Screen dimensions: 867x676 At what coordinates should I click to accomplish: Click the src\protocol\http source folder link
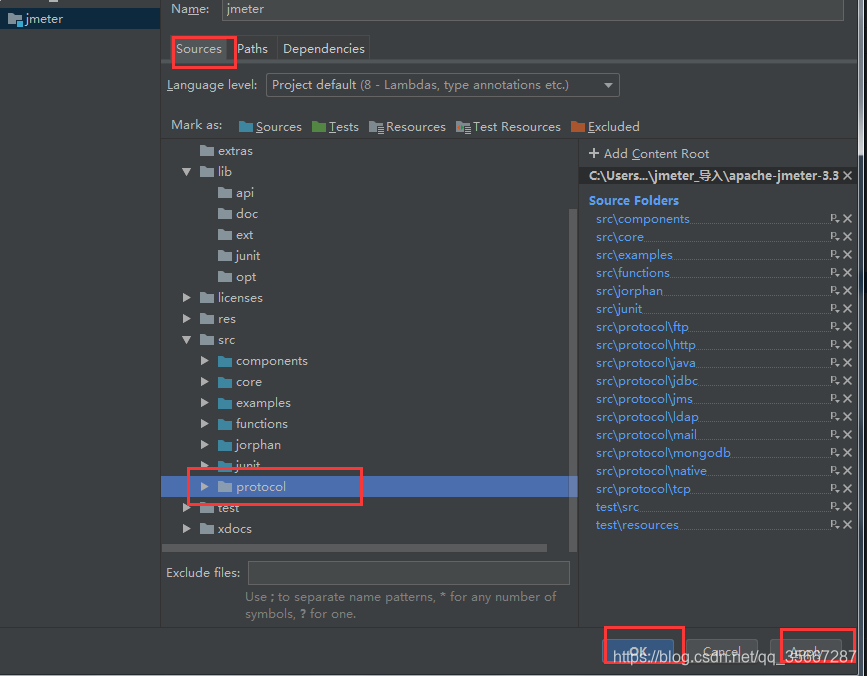coord(646,345)
